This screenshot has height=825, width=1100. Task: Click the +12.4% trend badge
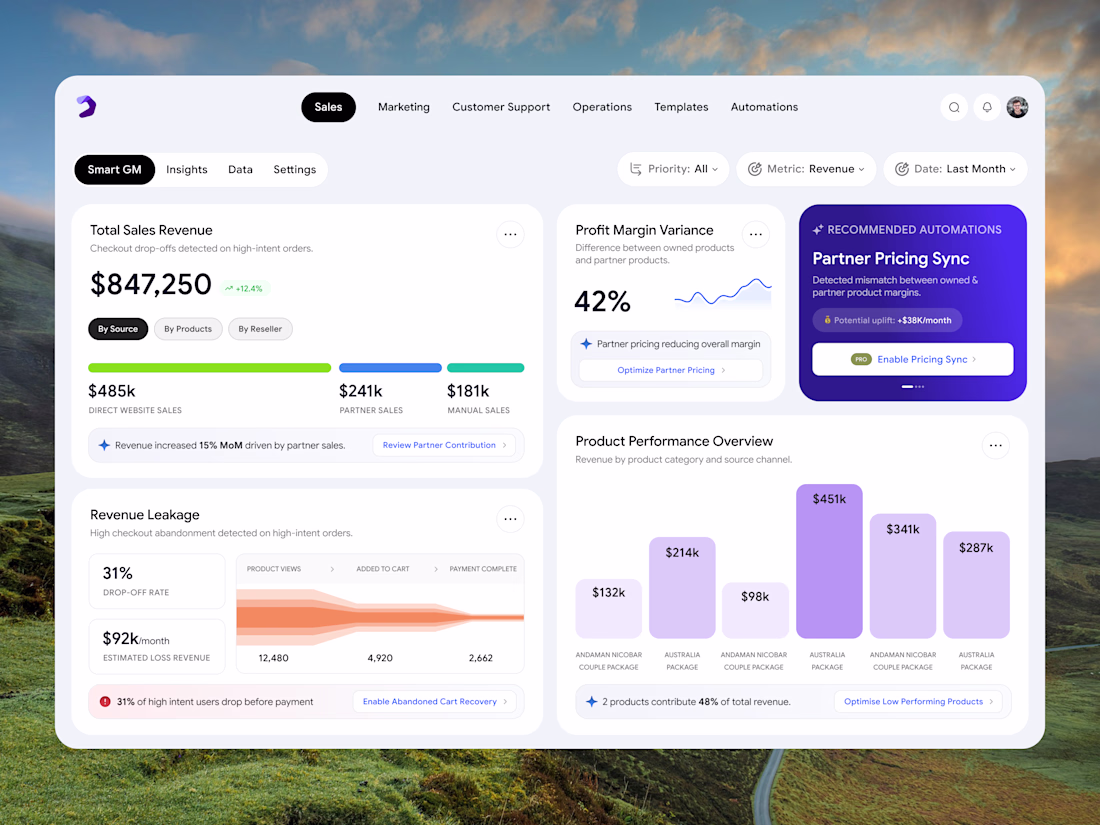pos(244,288)
